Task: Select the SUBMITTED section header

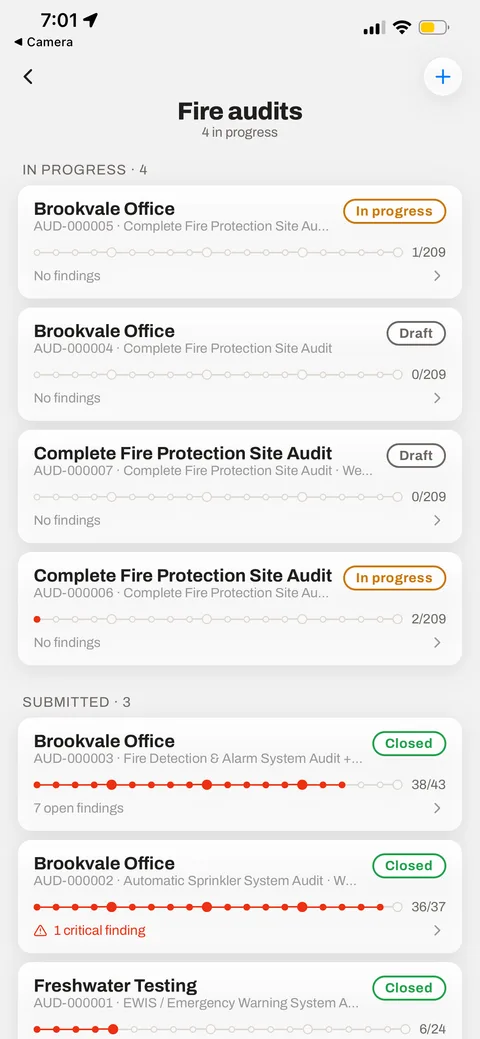Action: [77, 702]
